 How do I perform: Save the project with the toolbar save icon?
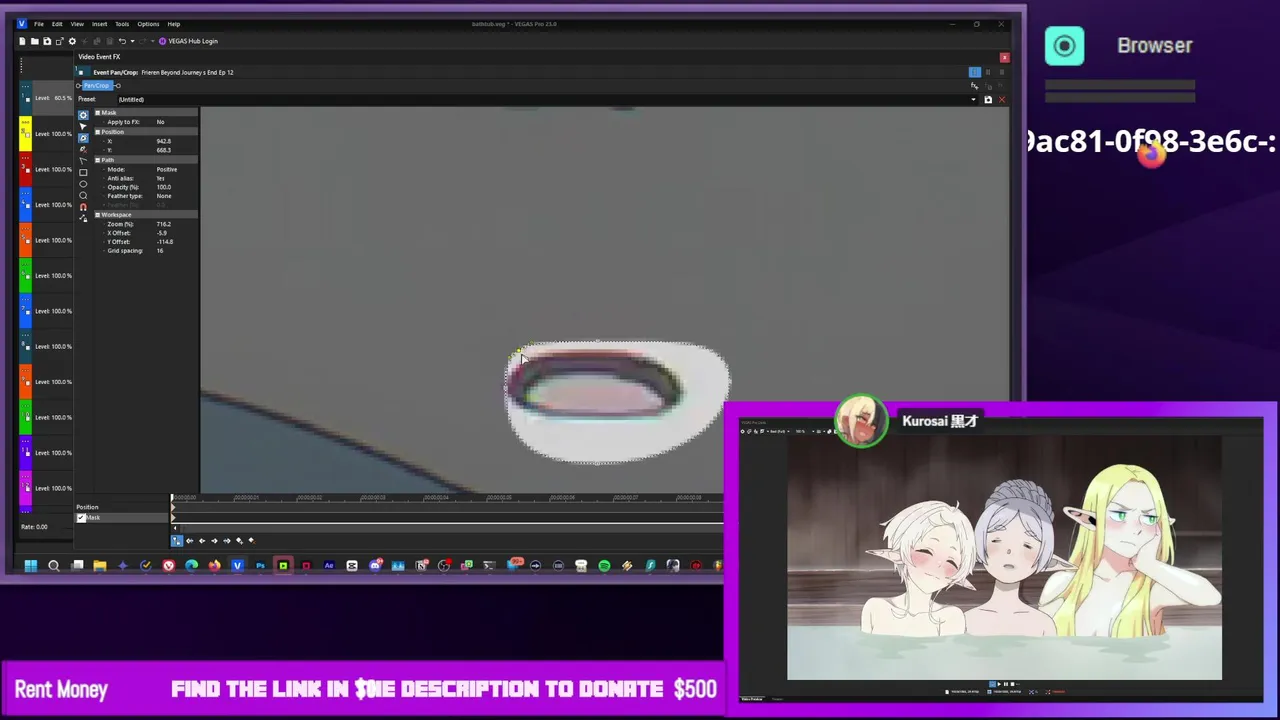coord(47,41)
